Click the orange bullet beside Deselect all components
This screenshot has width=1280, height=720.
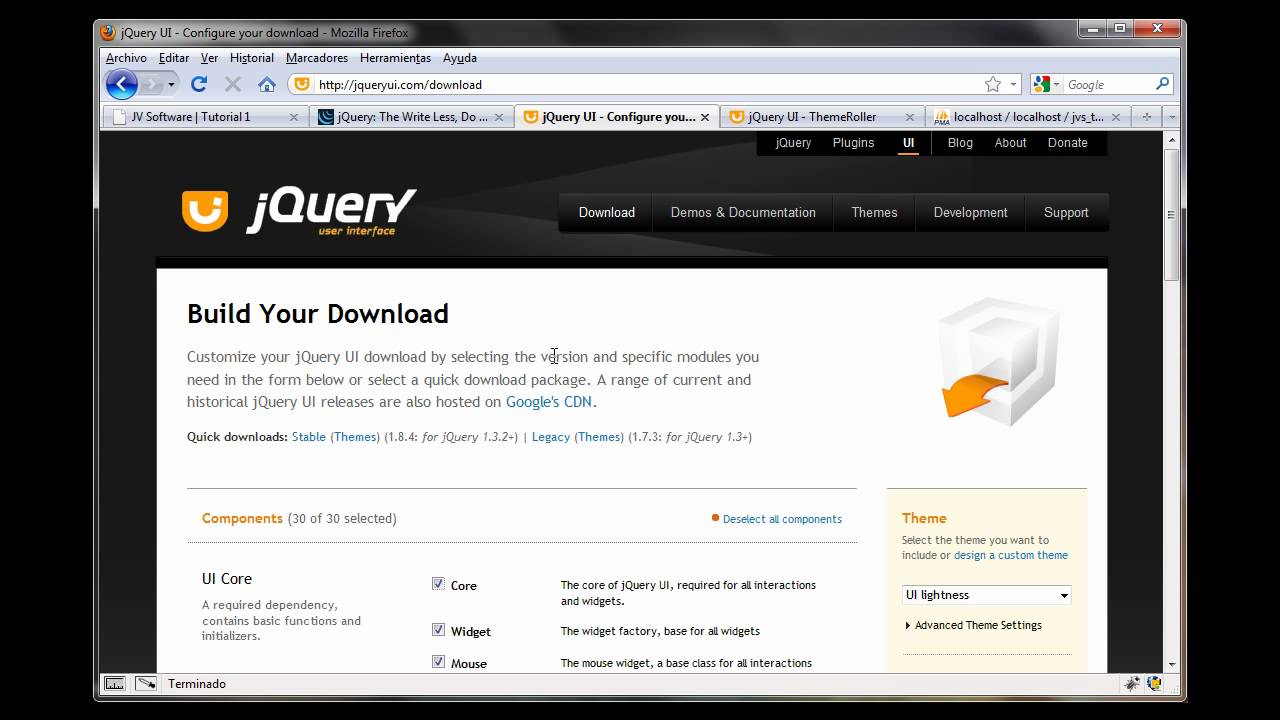tap(715, 518)
